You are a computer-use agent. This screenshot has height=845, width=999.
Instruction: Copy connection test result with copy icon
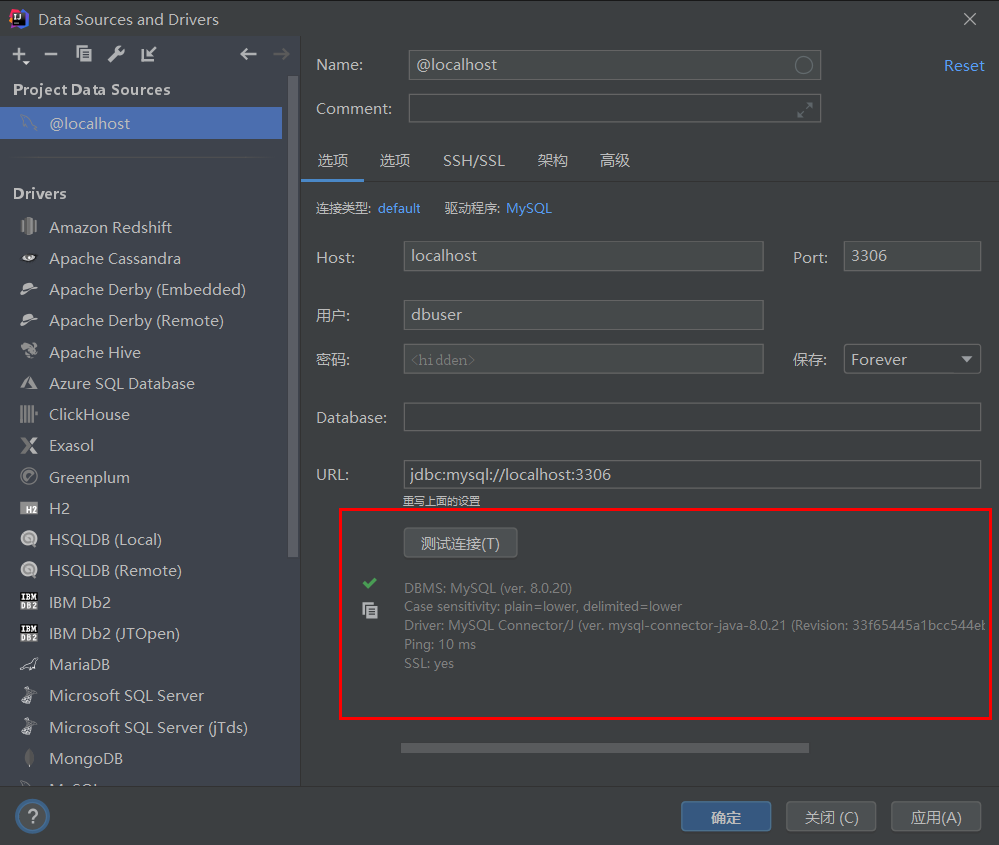tap(370, 610)
